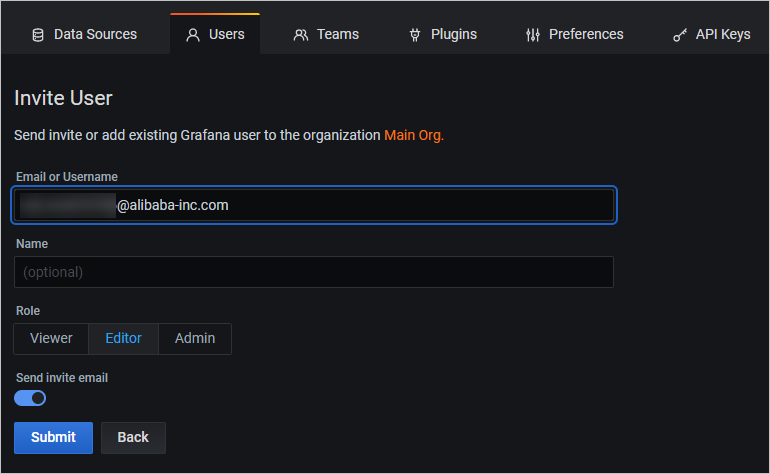
Task: Click the Teams group icon
Action: click(x=300, y=35)
